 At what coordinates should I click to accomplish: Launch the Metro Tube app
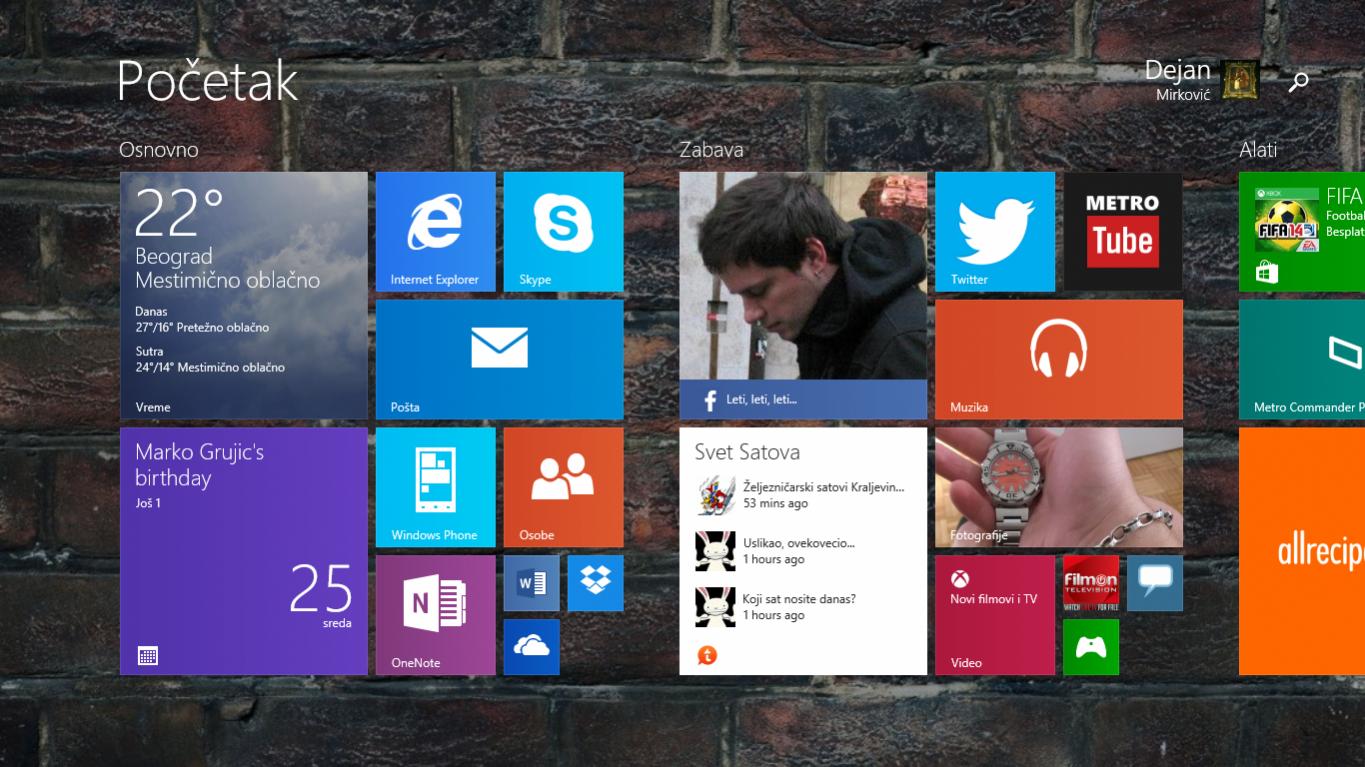[1122, 231]
